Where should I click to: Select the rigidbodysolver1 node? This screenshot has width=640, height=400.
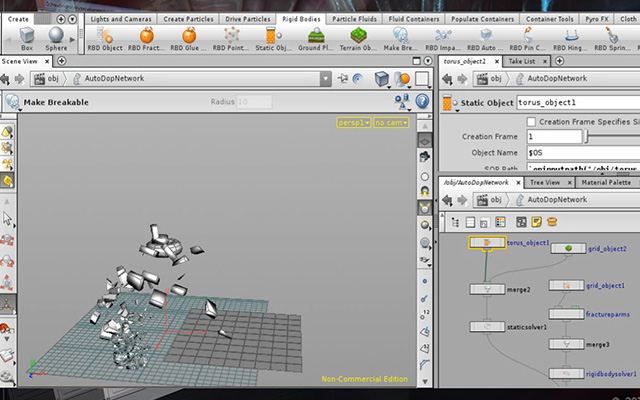(566, 373)
